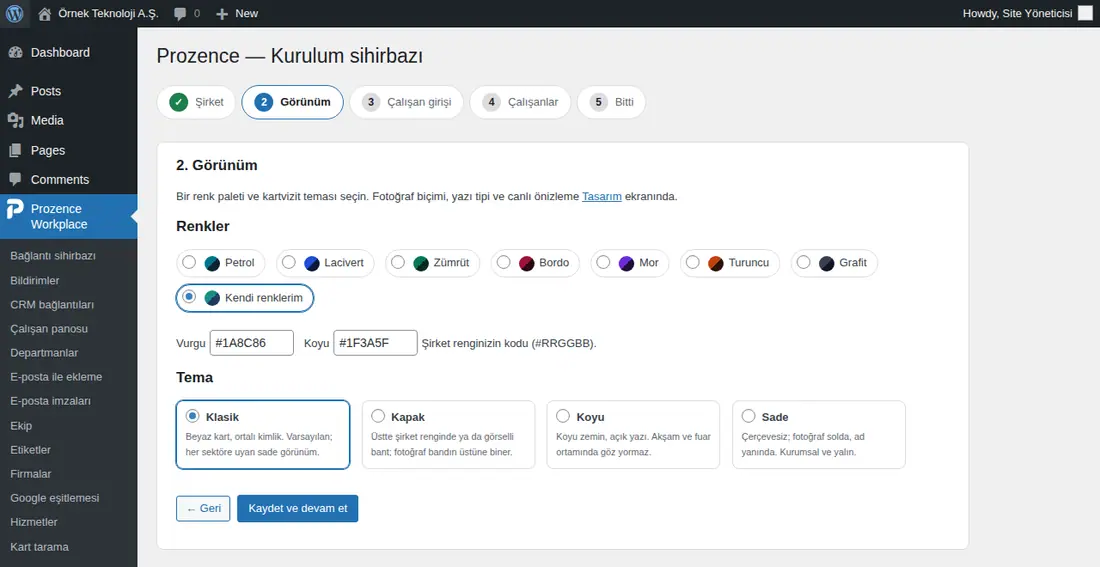Open Departmanlar submenu item
This screenshot has width=1100, height=567.
(x=44, y=353)
